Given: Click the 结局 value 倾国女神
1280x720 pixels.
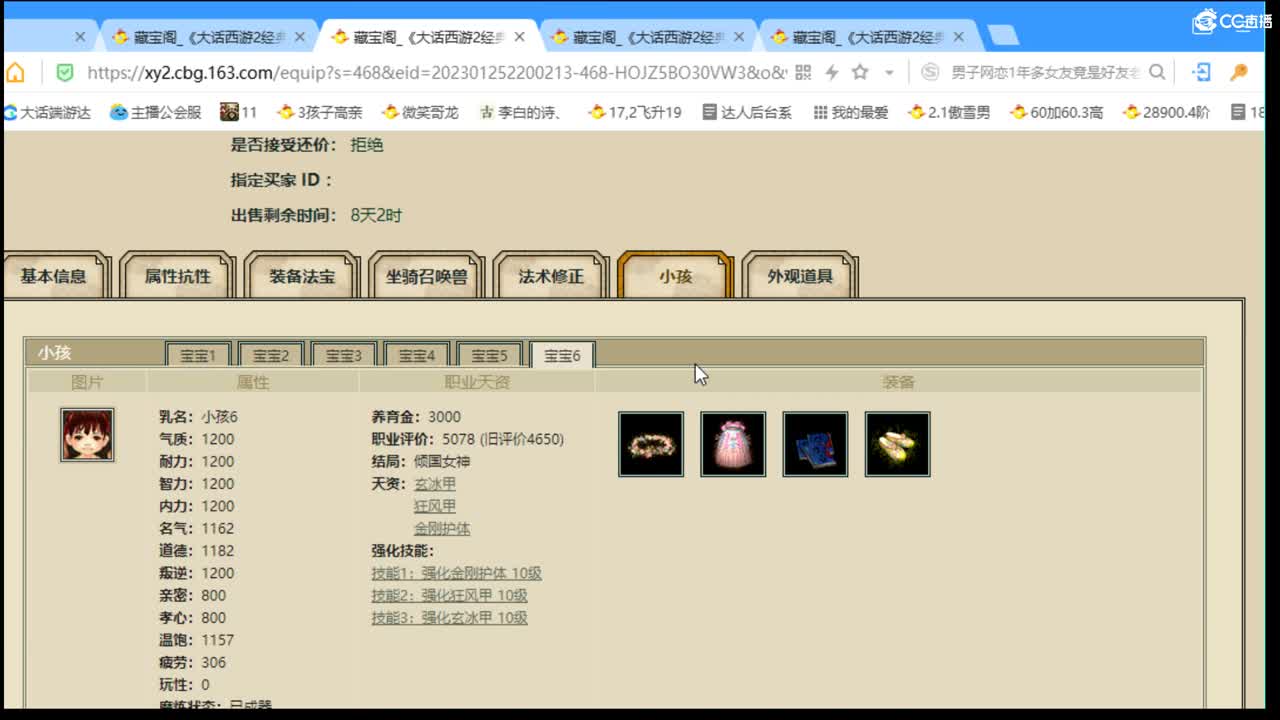Looking at the screenshot, I should 442,461.
